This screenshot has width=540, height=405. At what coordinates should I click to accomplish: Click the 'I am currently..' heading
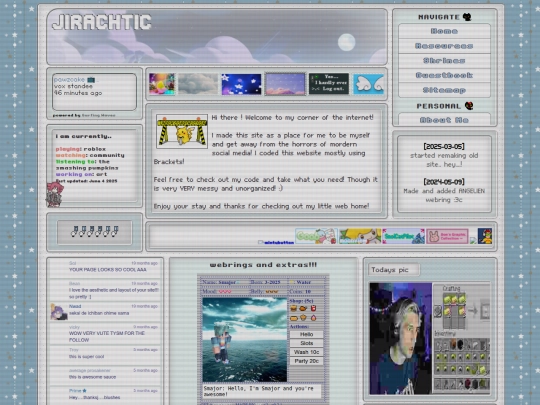[84, 136]
